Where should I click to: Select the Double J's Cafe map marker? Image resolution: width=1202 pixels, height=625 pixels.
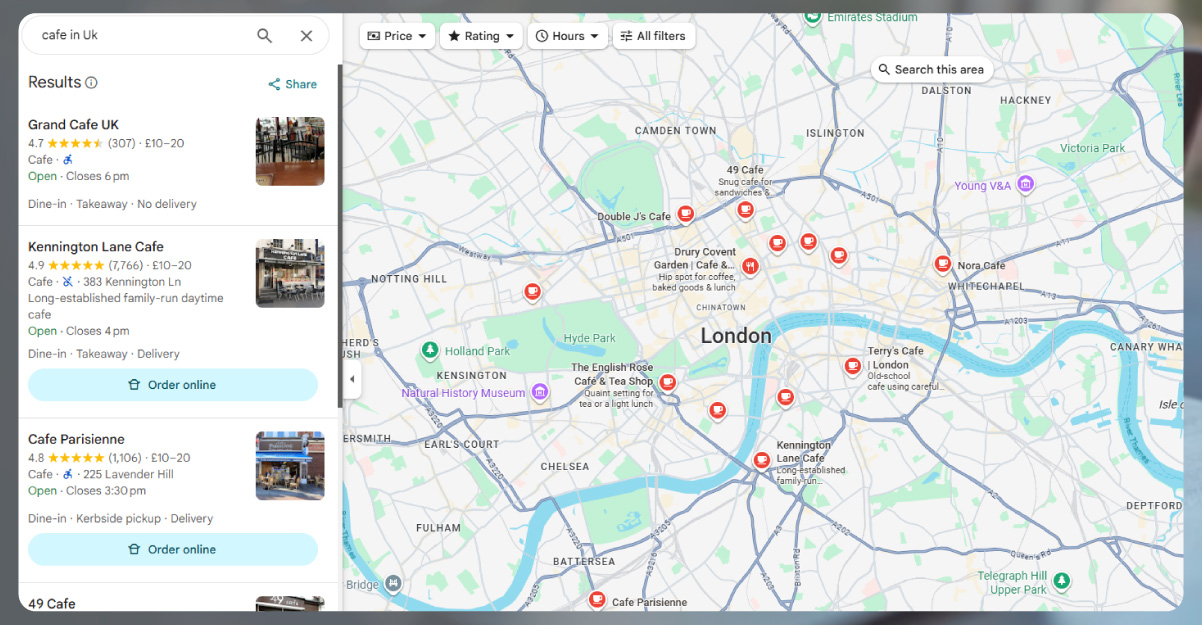[x=685, y=213]
